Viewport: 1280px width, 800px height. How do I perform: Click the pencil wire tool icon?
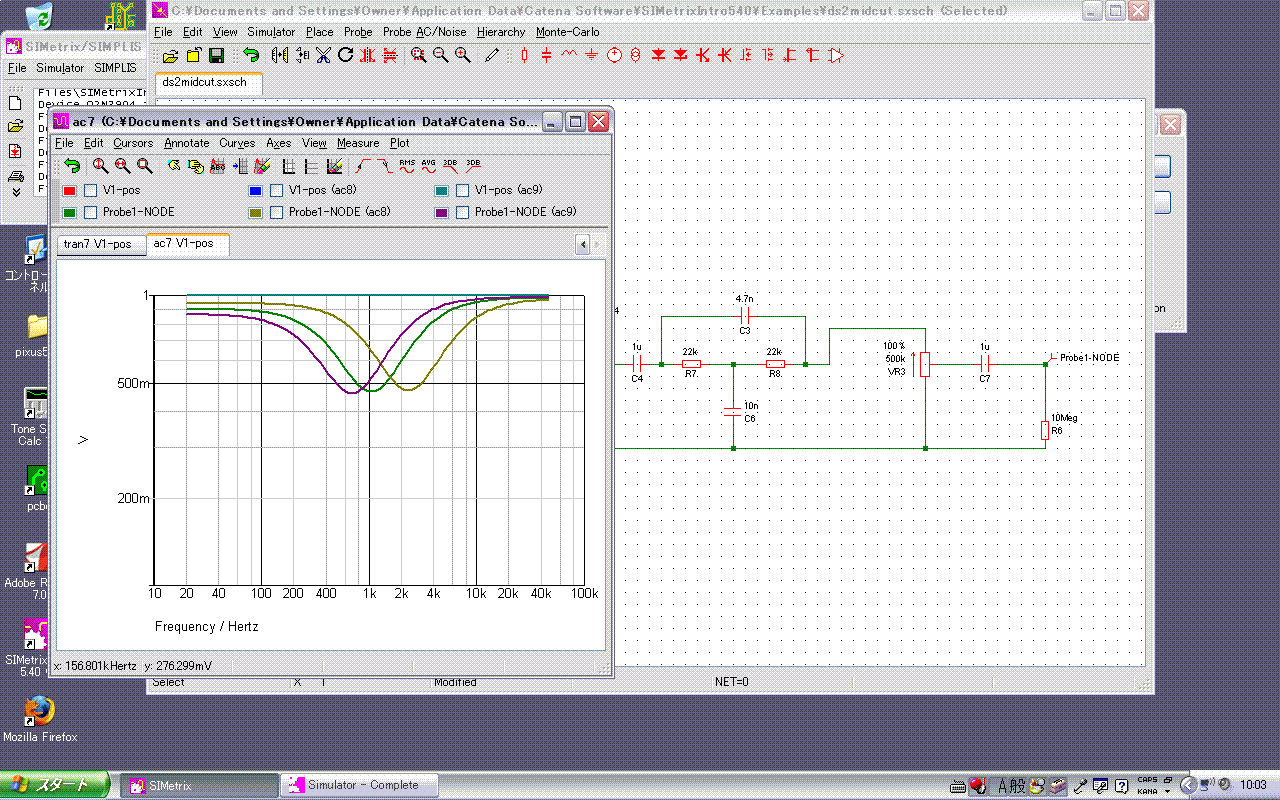pyautogui.click(x=492, y=56)
